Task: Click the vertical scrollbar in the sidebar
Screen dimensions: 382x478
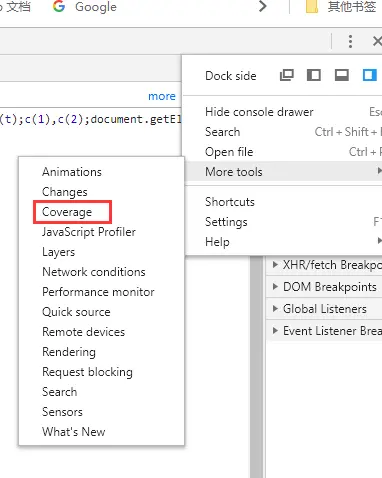Action: click(x=257, y=367)
